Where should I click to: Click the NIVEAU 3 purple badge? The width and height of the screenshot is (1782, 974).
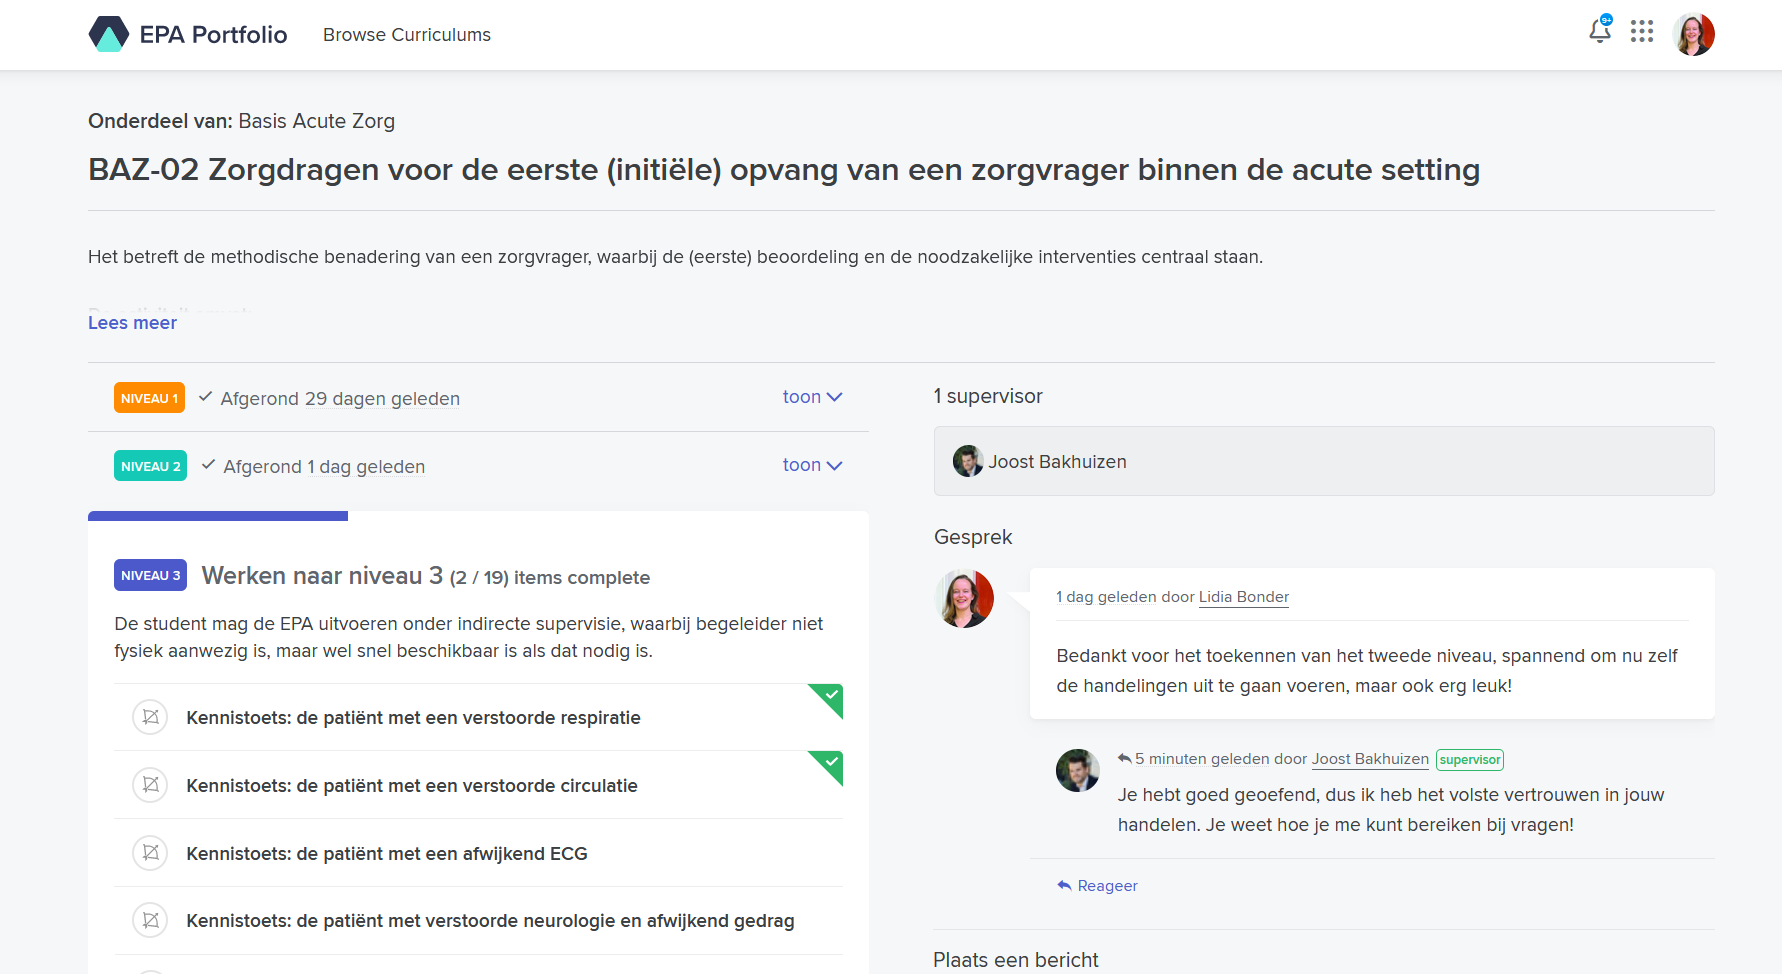pyautogui.click(x=150, y=575)
